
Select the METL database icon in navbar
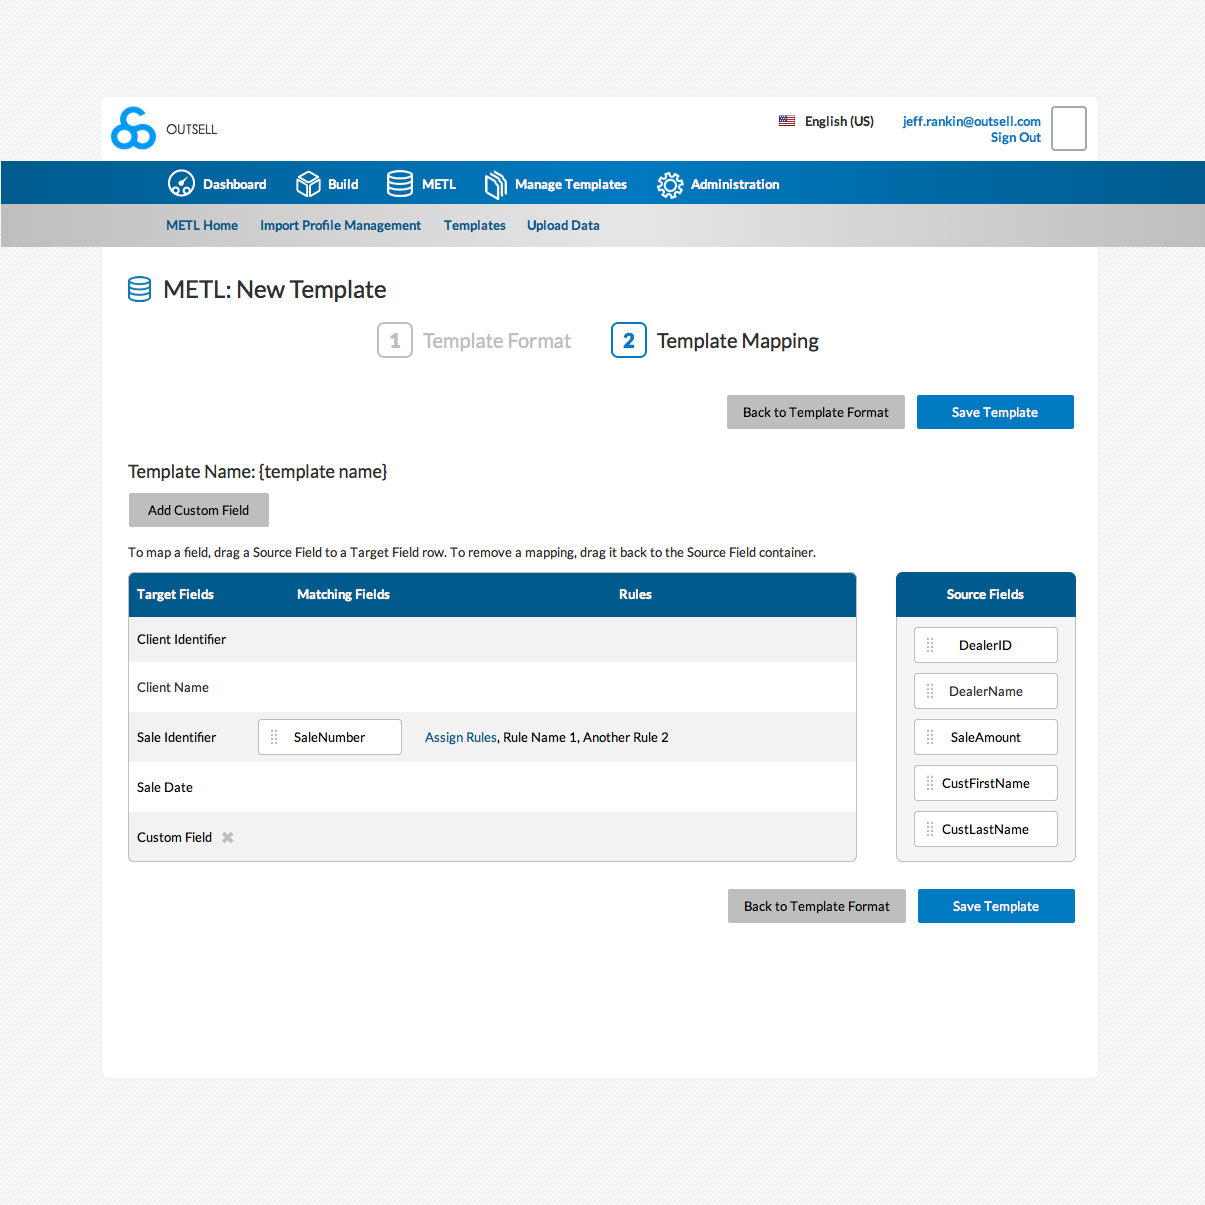click(x=400, y=184)
